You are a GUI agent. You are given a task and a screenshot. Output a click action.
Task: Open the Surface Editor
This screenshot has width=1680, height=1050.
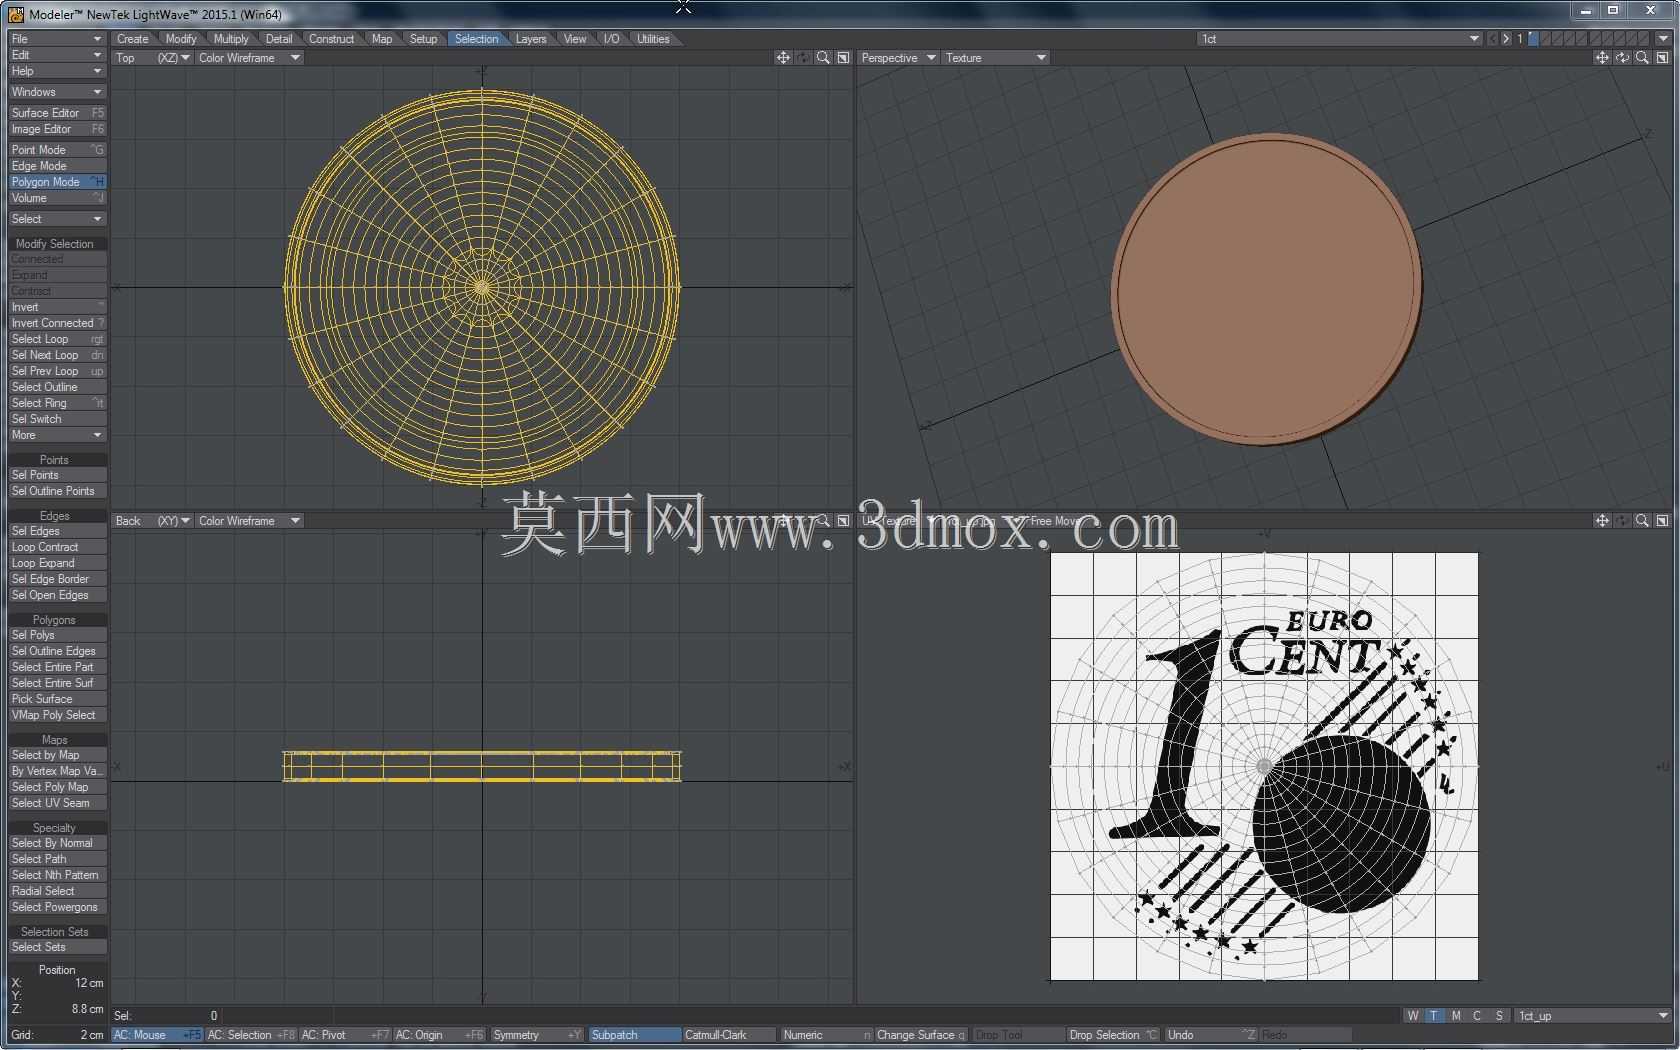[x=57, y=113]
